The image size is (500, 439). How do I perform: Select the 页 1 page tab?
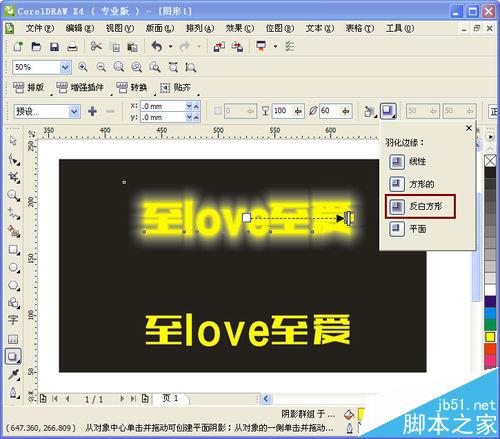(x=171, y=398)
